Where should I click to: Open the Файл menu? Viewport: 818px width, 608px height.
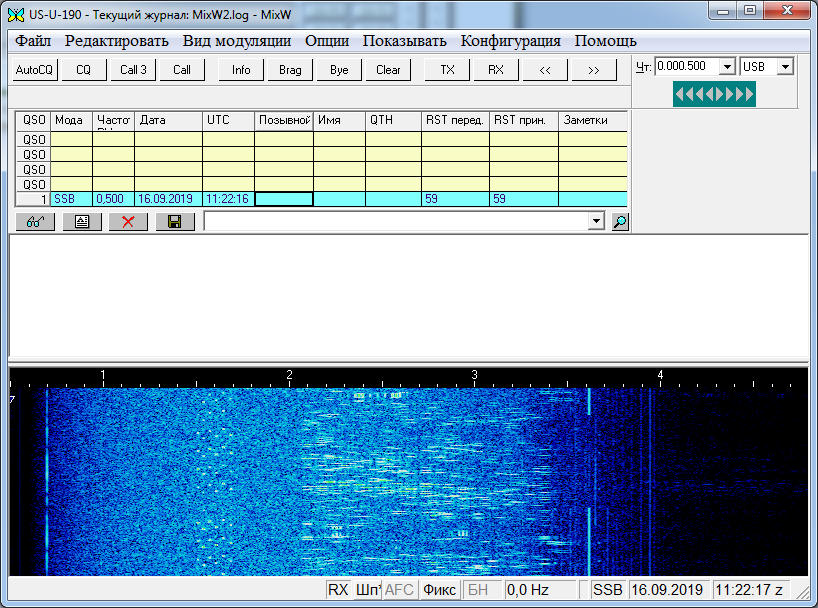pos(33,41)
